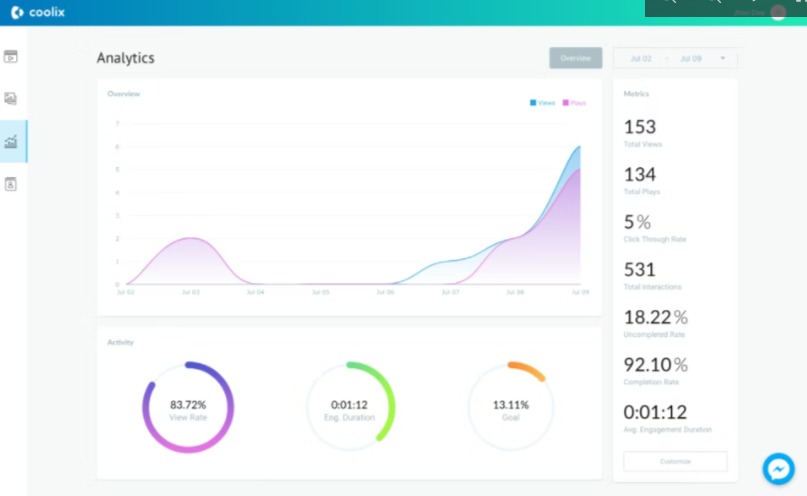Open the Messenger chat bubble
The height and width of the screenshot is (496, 807).
point(778,469)
